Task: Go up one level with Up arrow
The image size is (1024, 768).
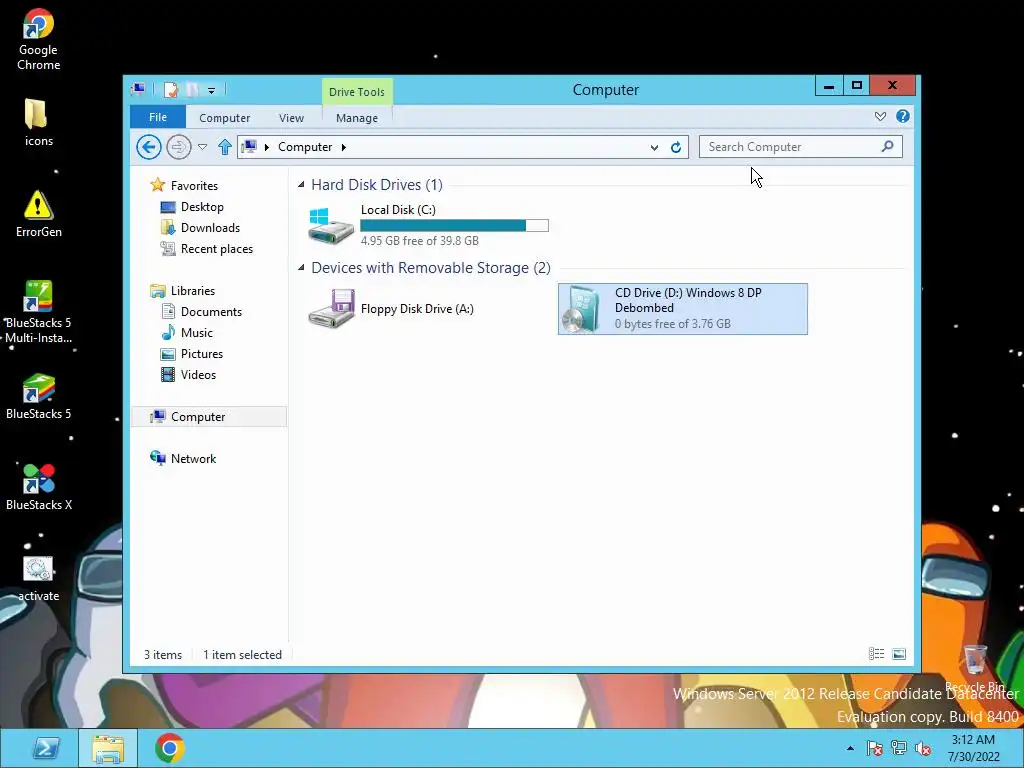Action: 225,147
